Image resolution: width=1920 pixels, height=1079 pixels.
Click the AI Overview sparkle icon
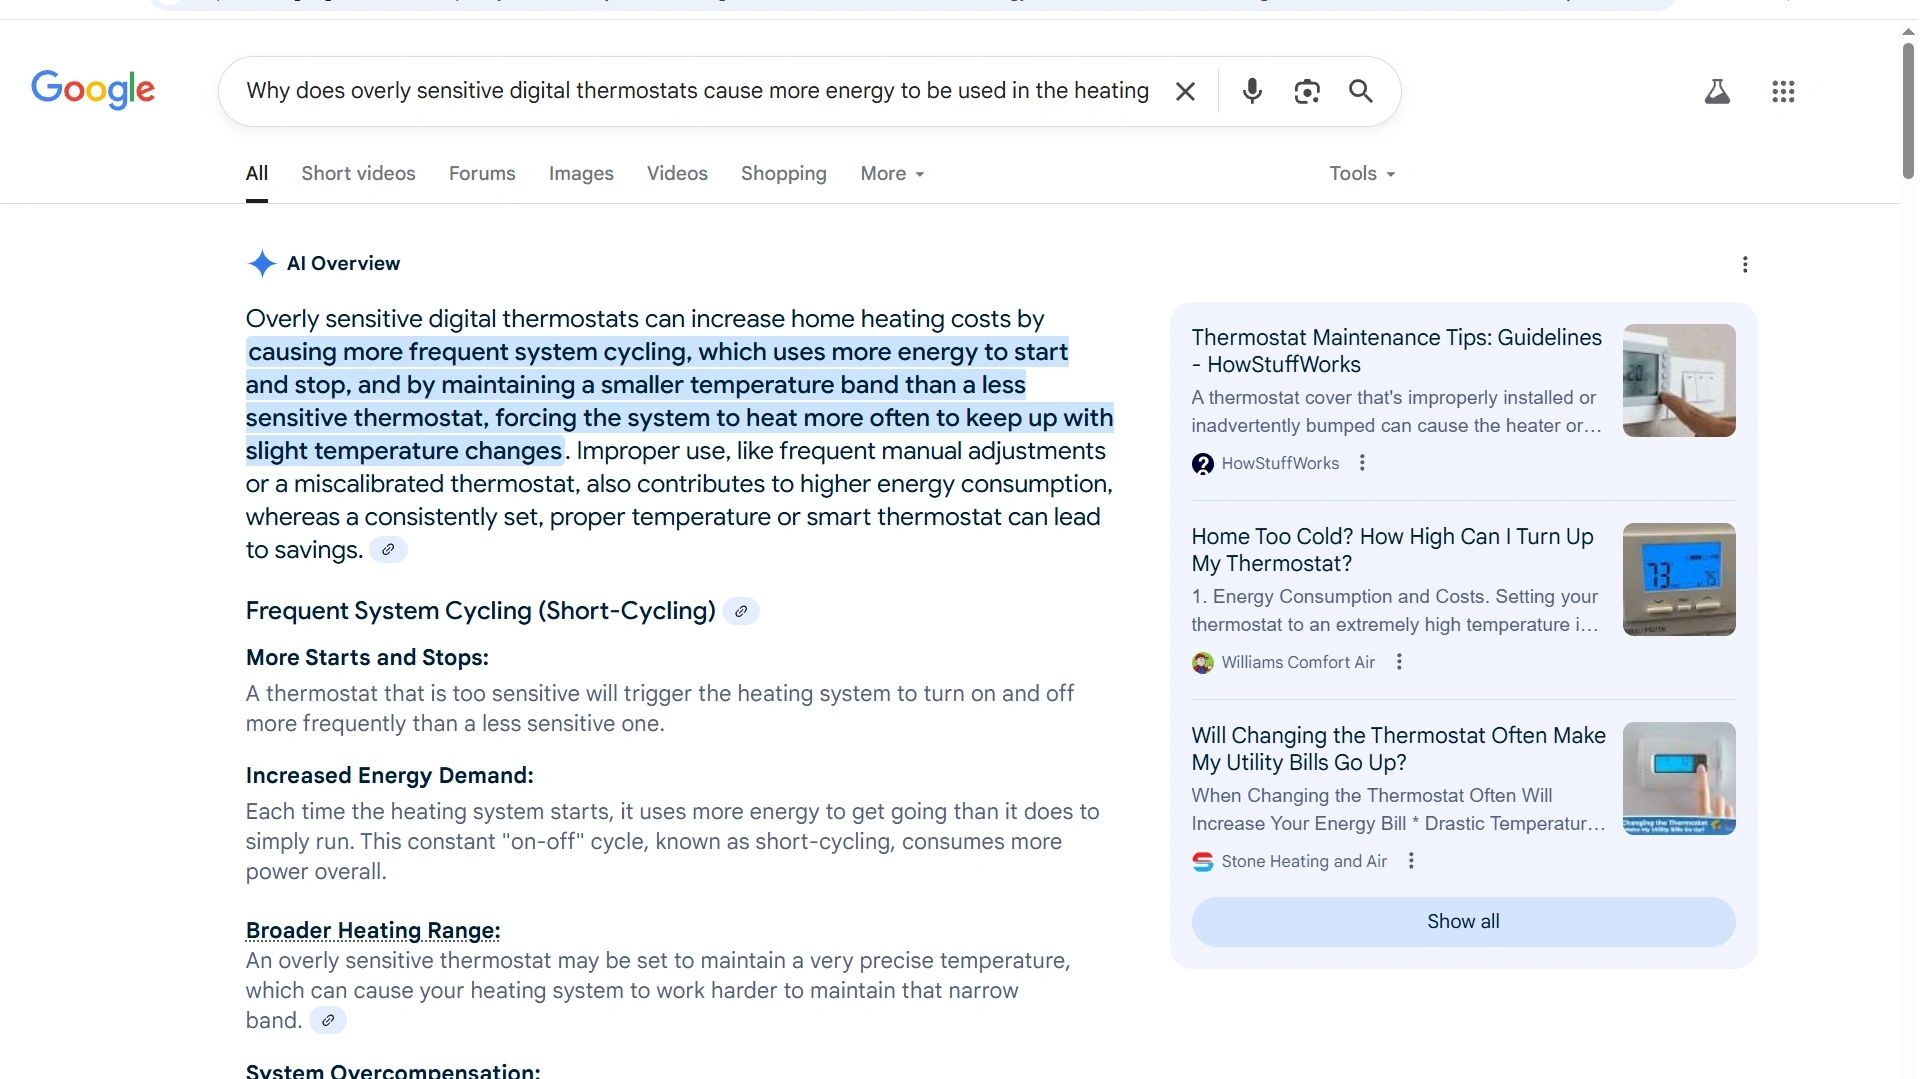261,263
